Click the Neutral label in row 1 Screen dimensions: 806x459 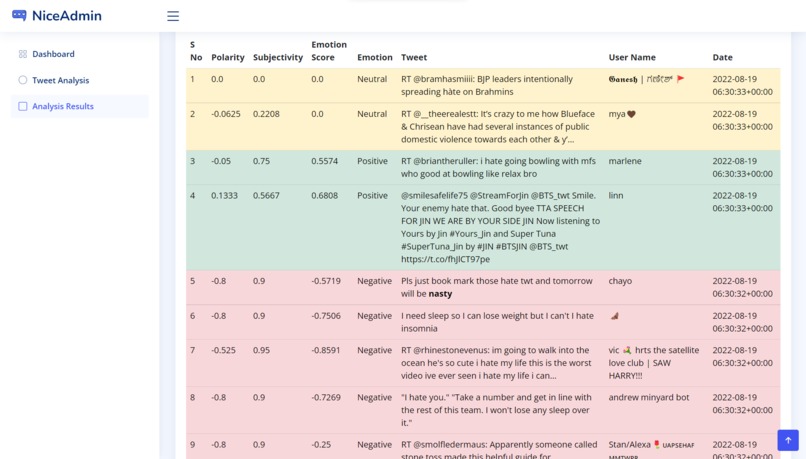click(372, 79)
